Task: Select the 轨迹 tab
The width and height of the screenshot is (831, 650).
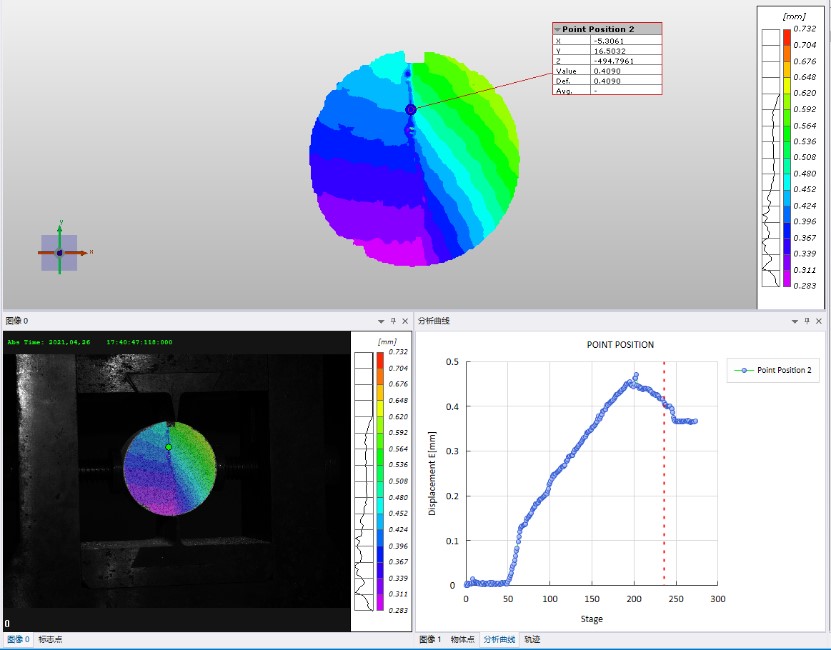Action: tap(532, 639)
